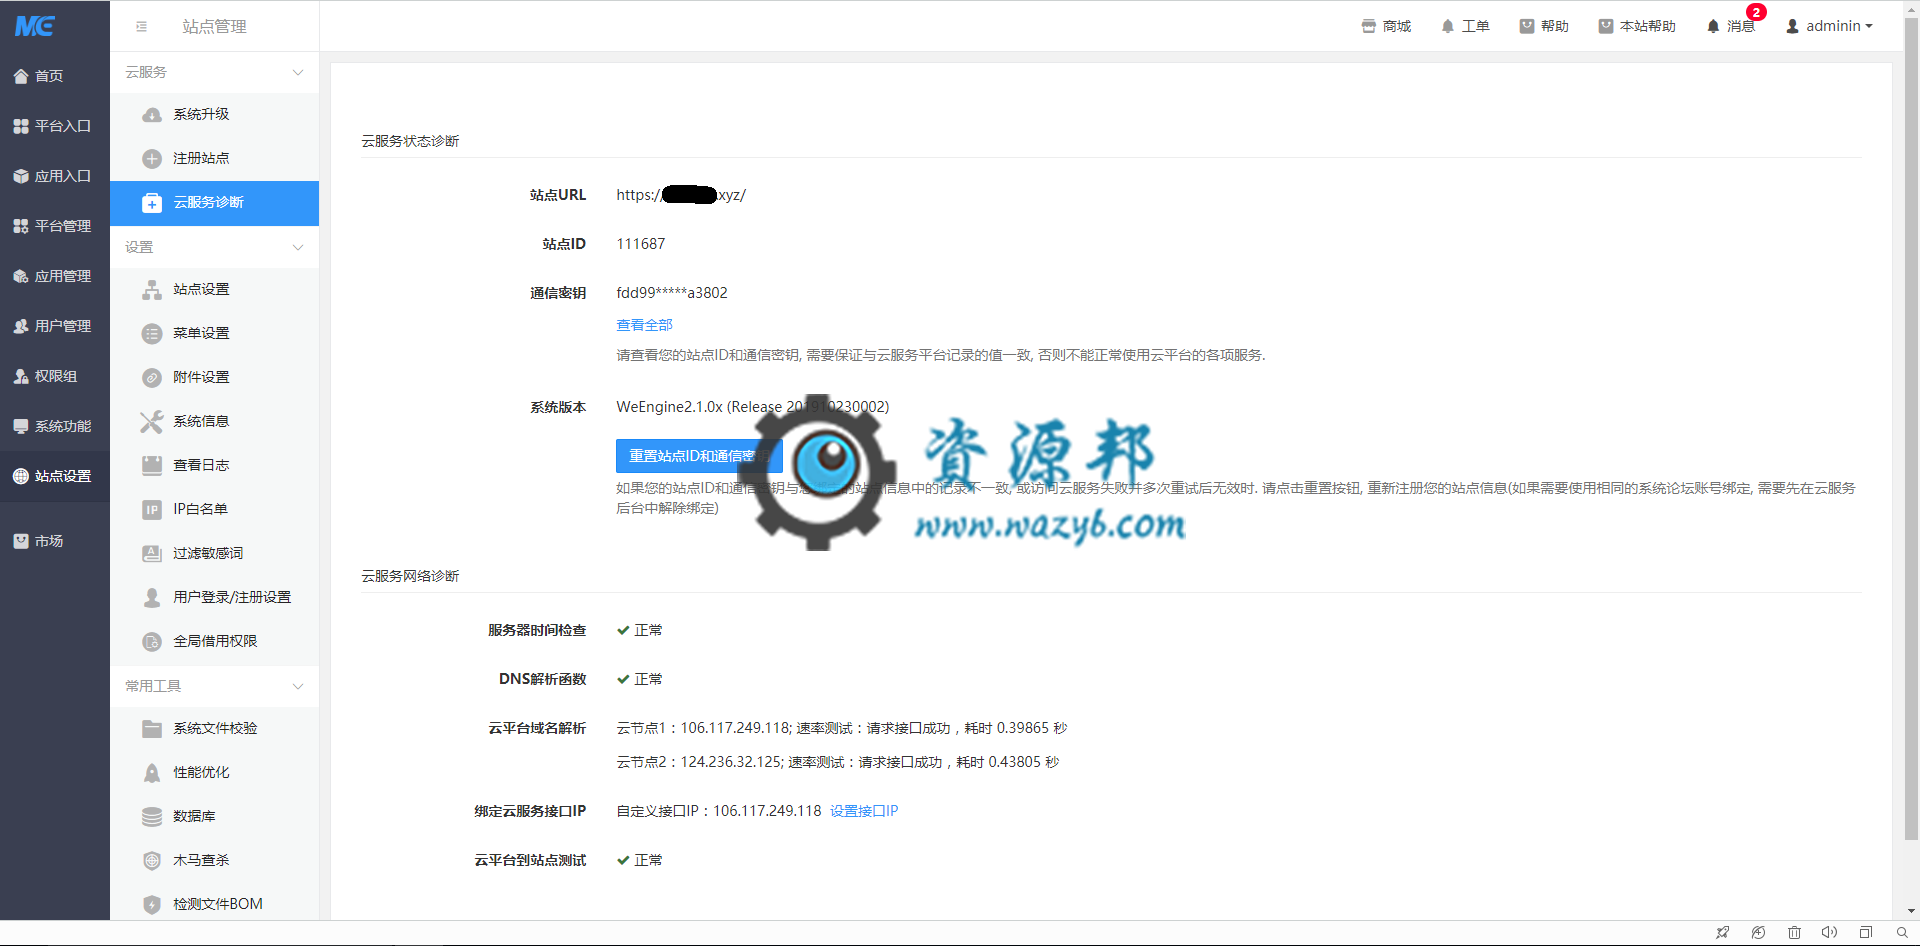Toggle the hamburger menu collapse icon
Viewport: 1920px width, 946px height.
tap(141, 27)
